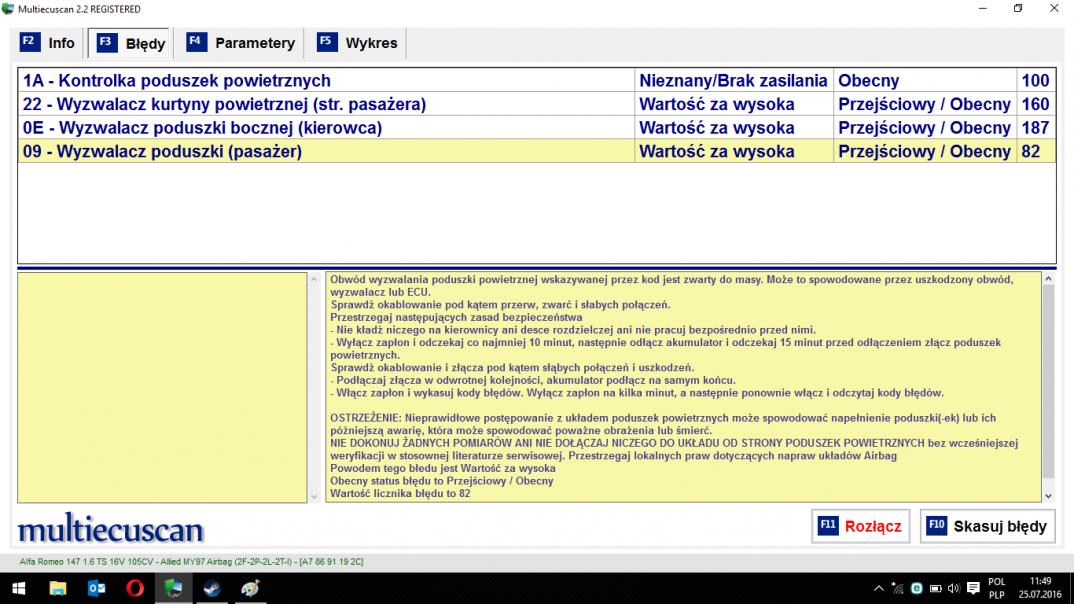The height and width of the screenshot is (604, 1074).
Task: Click the F11 Rozłącz button
Action: click(860, 526)
